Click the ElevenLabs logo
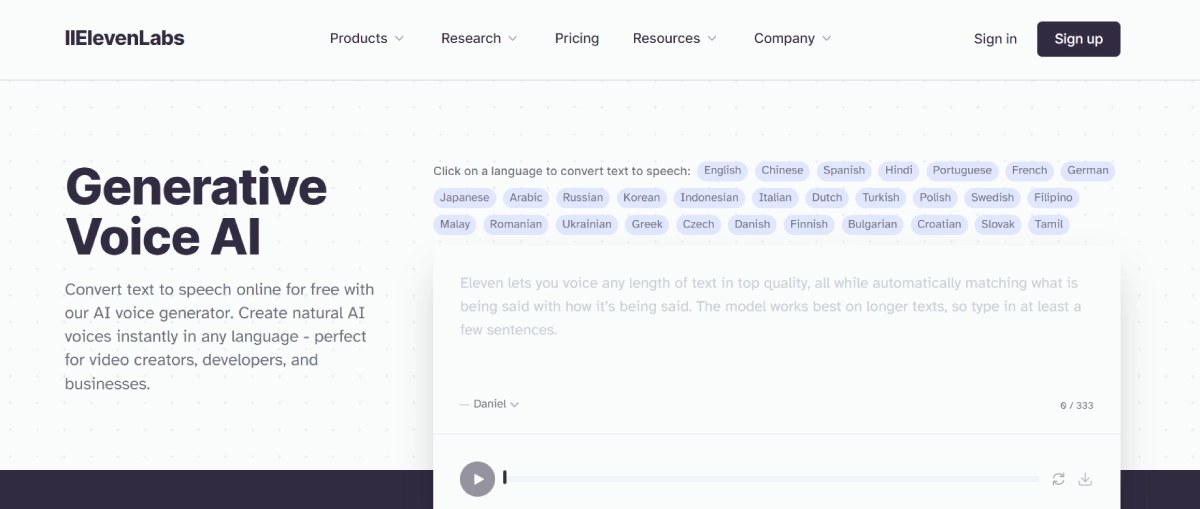 click(x=125, y=38)
